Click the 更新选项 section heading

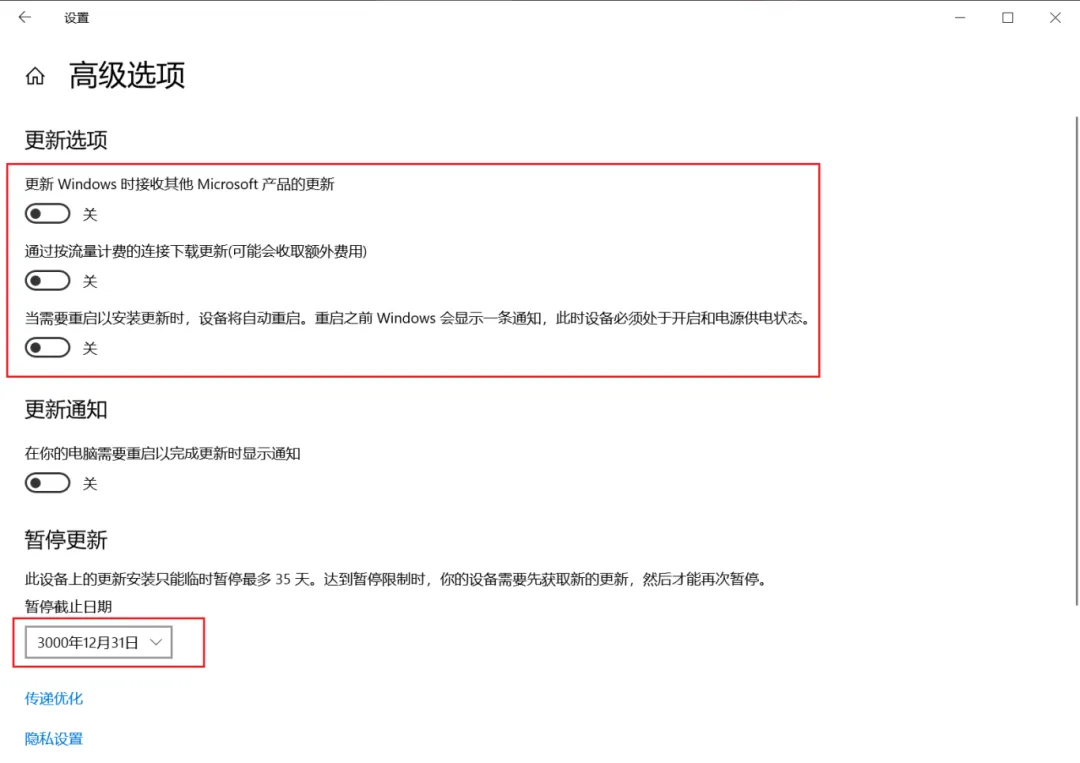pyautogui.click(x=66, y=140)
